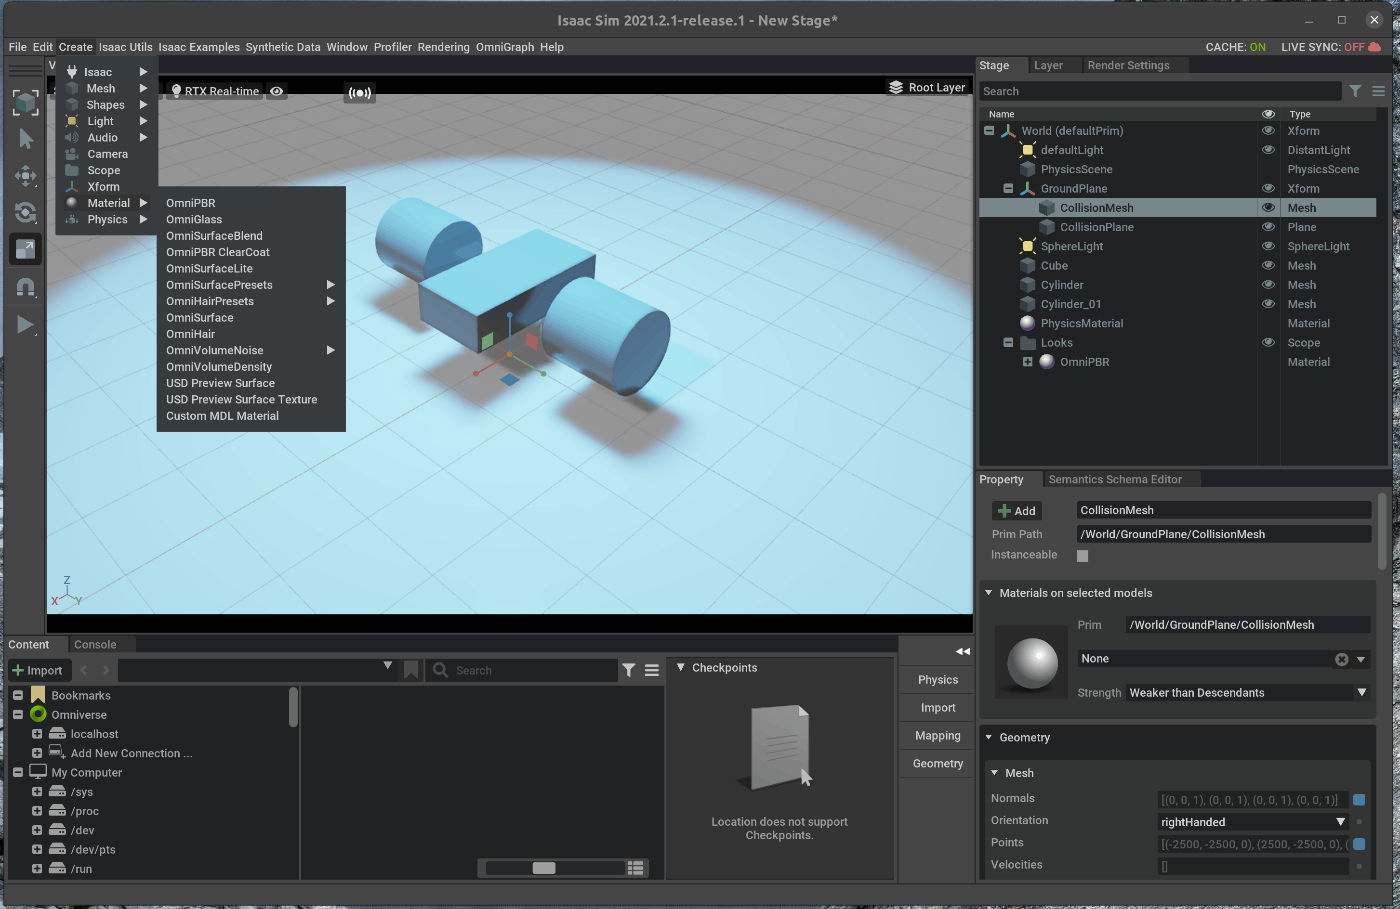Switch to the Console tab

(x=95, y=645)
